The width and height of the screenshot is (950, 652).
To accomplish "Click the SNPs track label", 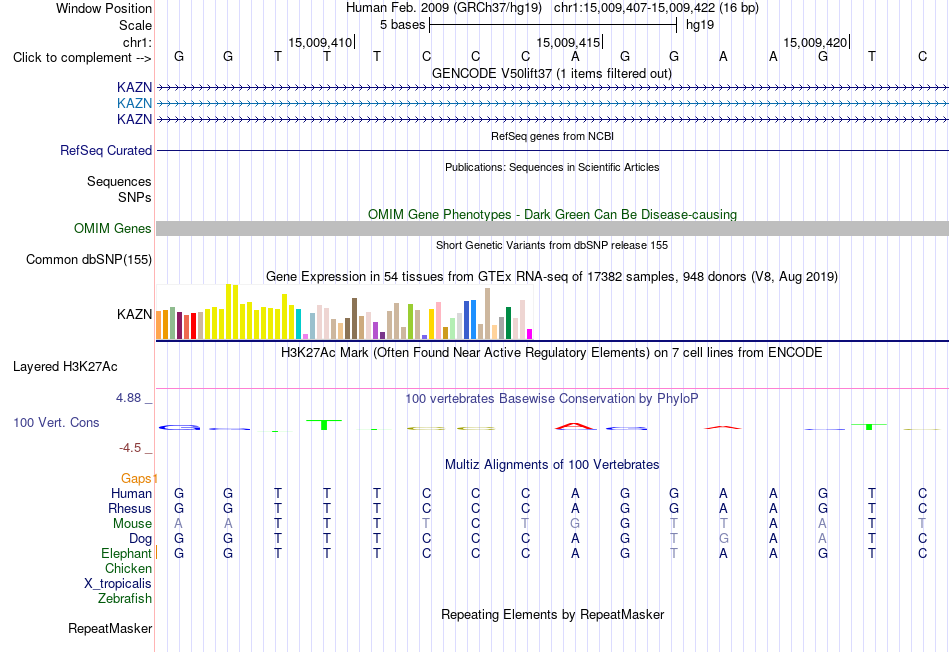I will (x=135, y=197).
